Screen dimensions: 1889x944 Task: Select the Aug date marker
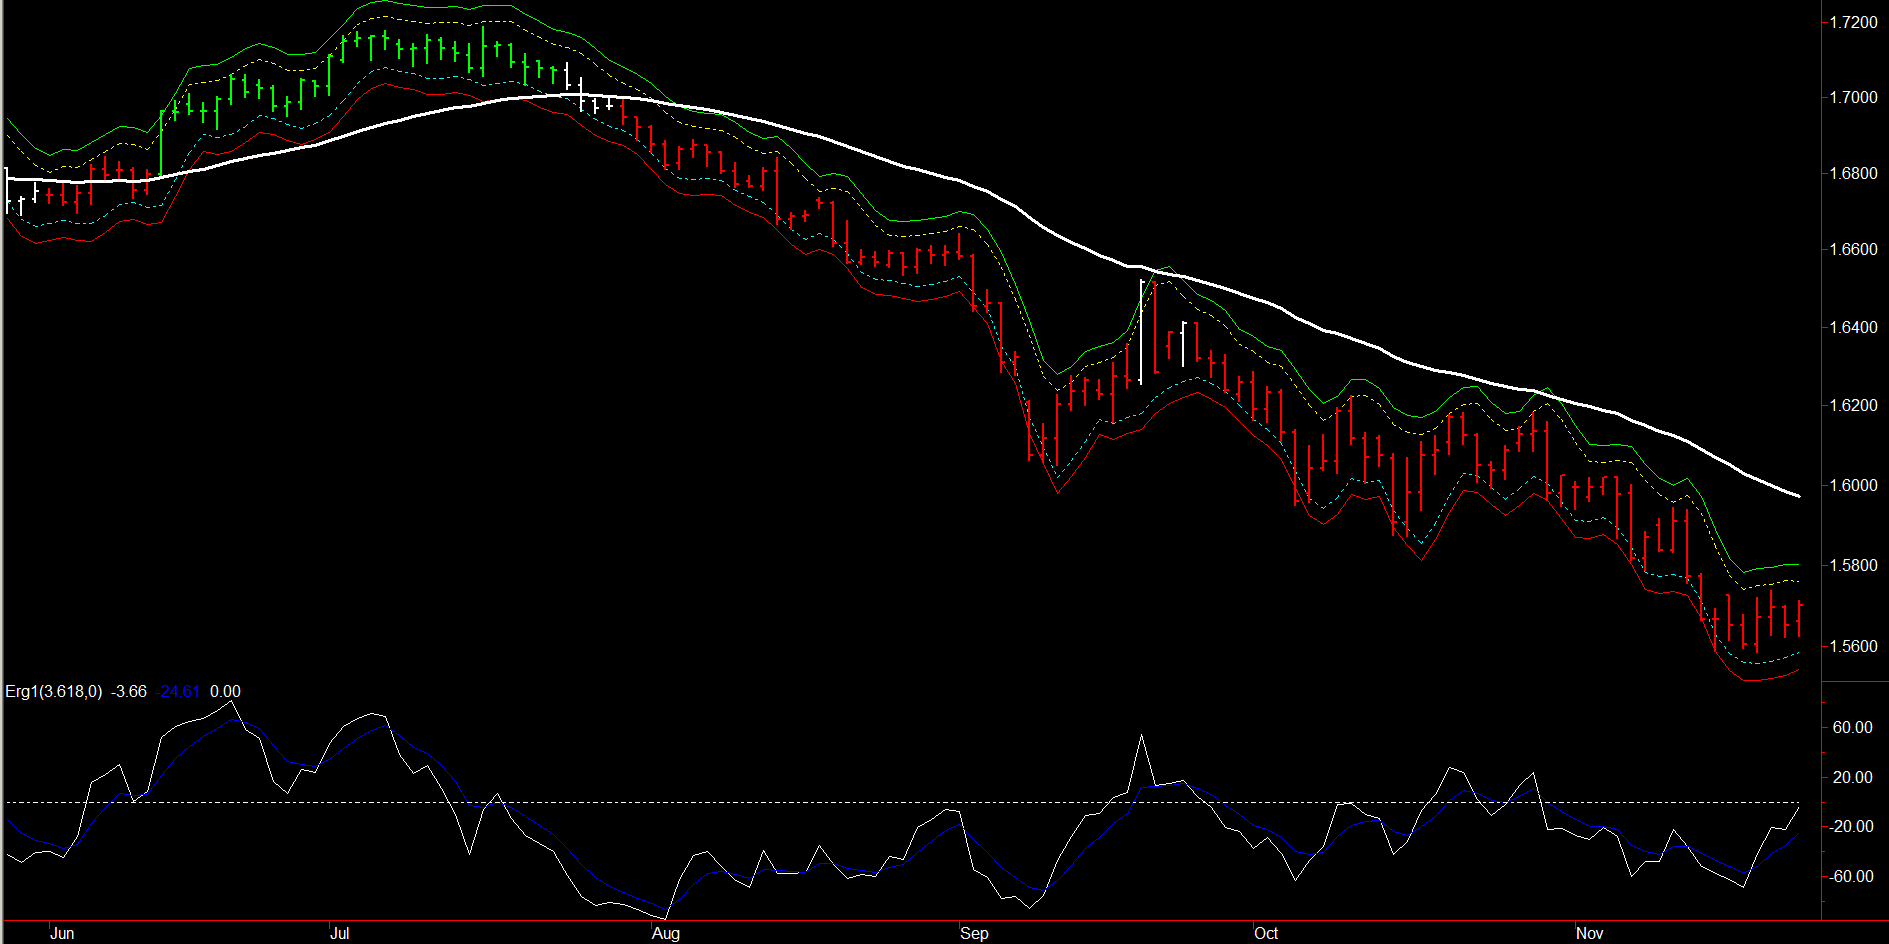[666, 933]
